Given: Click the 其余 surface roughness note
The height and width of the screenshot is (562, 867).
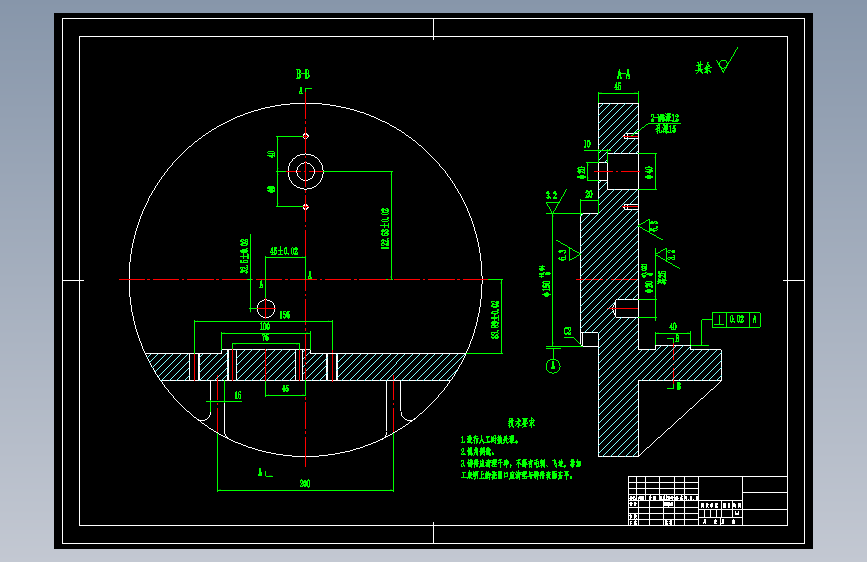Looking at the screenshot, I should (716, 62).
